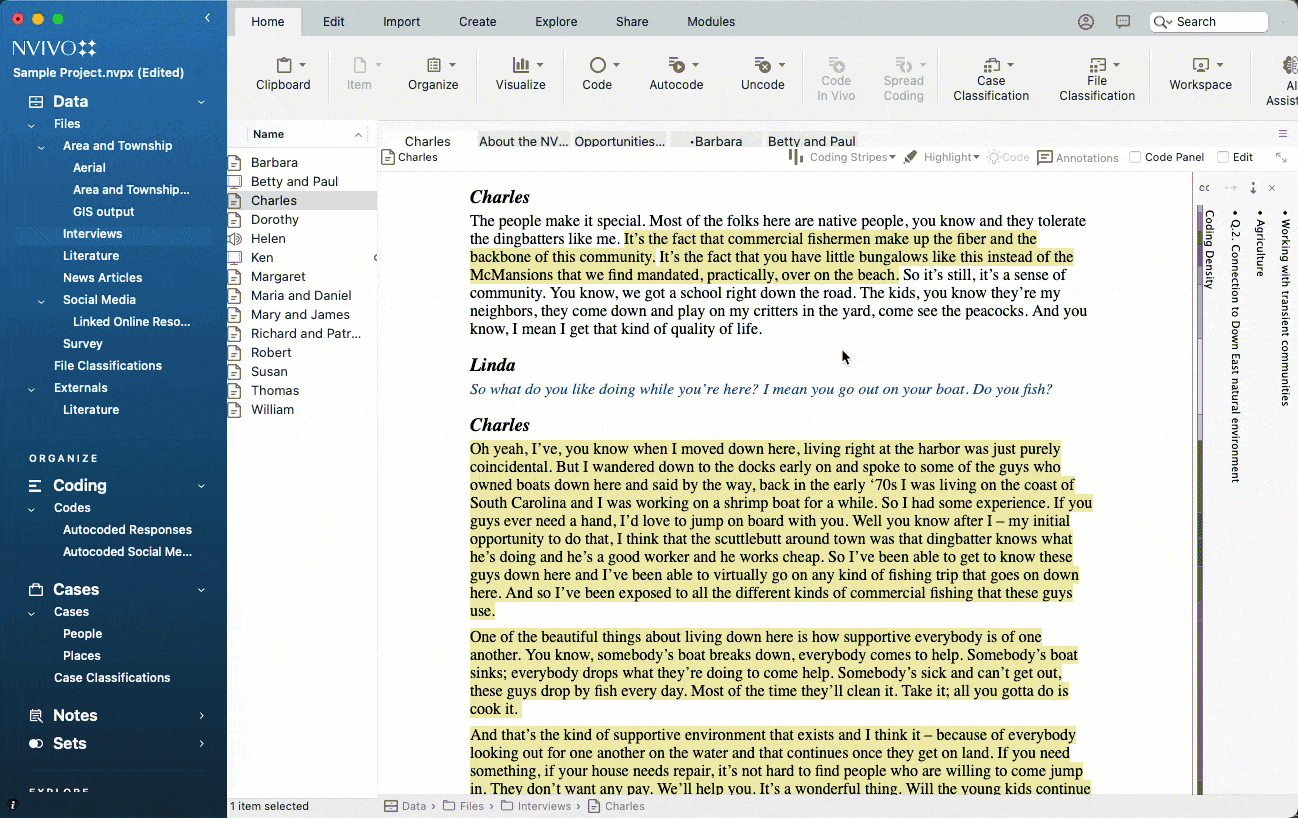Open the Coding Stripes dropdown
The width and height of the screenshot is (1298, 818).
pyautogui.click(x=852, y=157)
